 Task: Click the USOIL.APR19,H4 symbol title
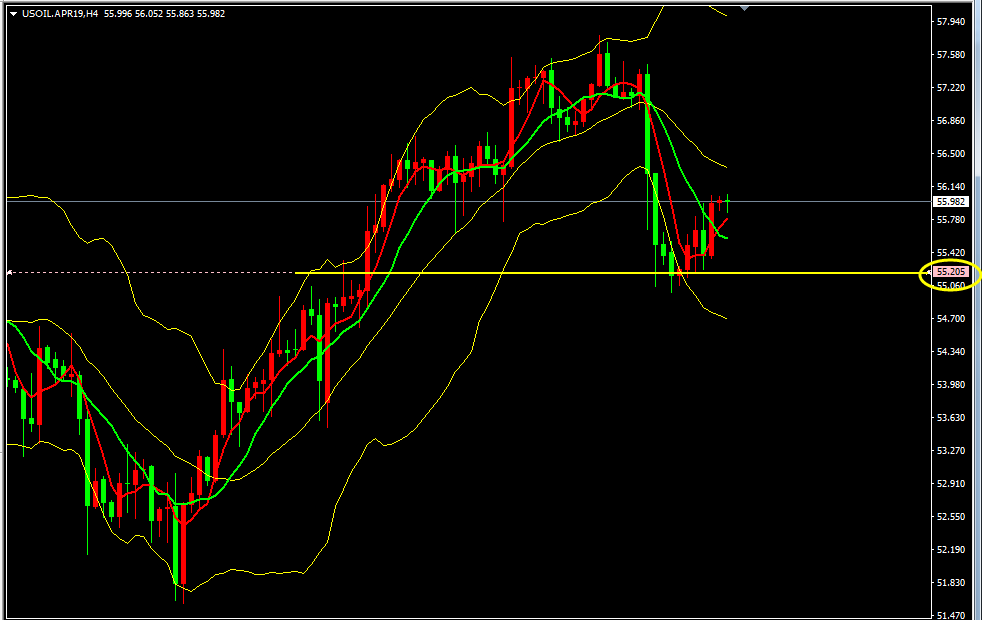point(60,14)
